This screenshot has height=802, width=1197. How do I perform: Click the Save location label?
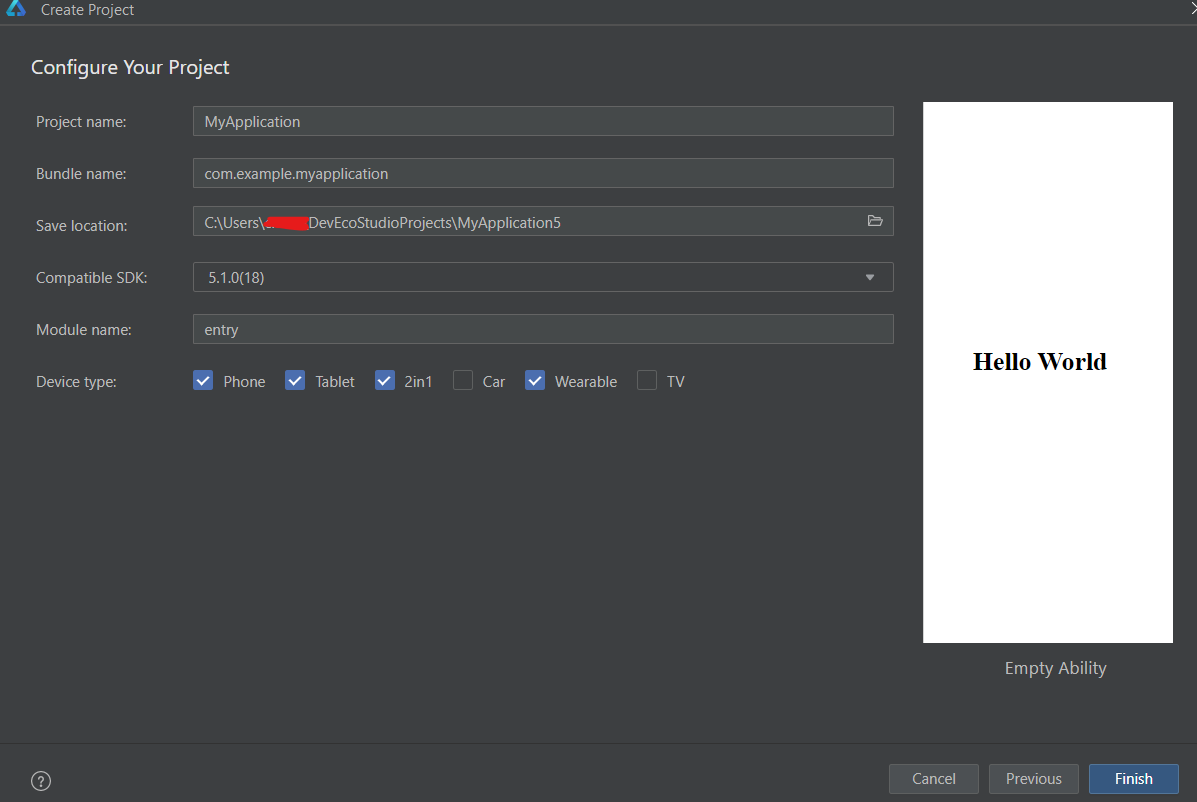(82, 226)
